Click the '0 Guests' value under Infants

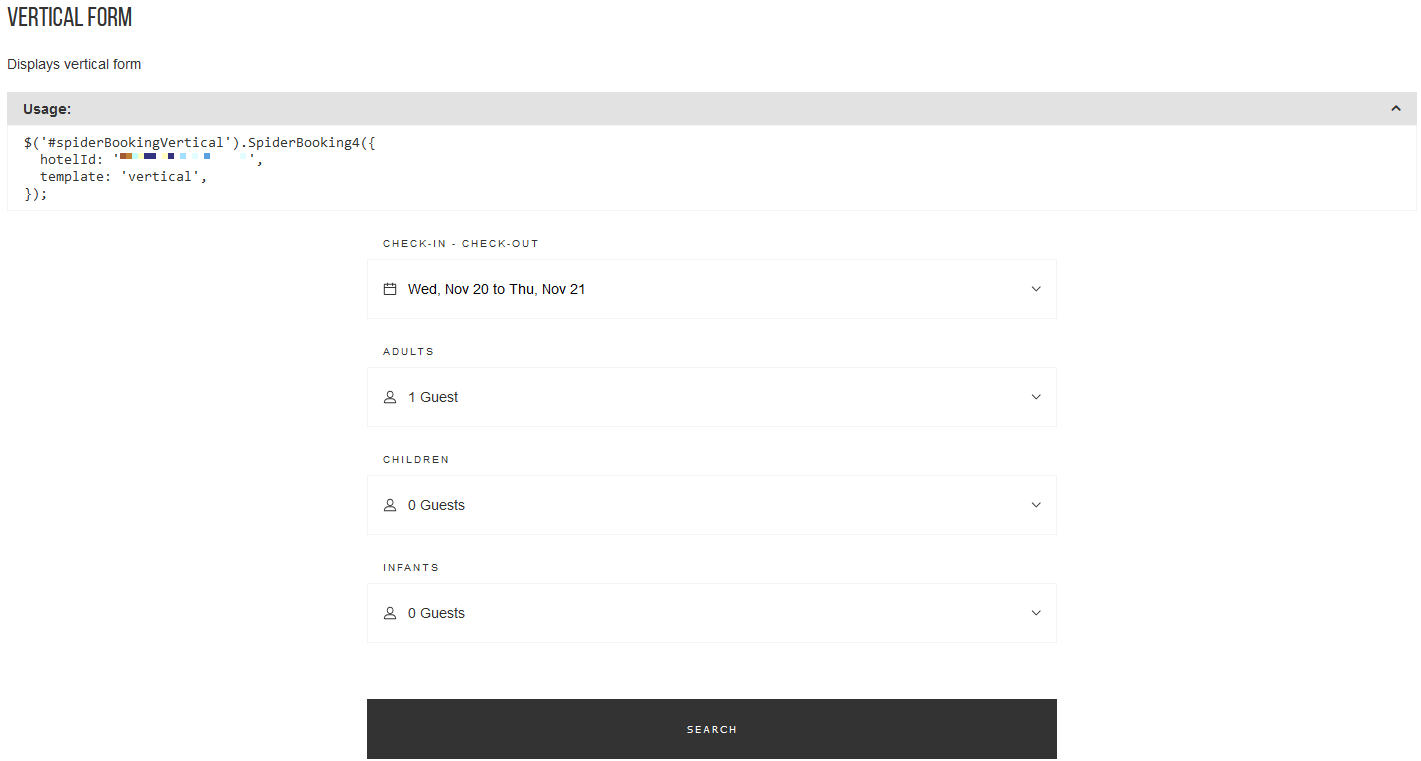click(x=436, y=613)
